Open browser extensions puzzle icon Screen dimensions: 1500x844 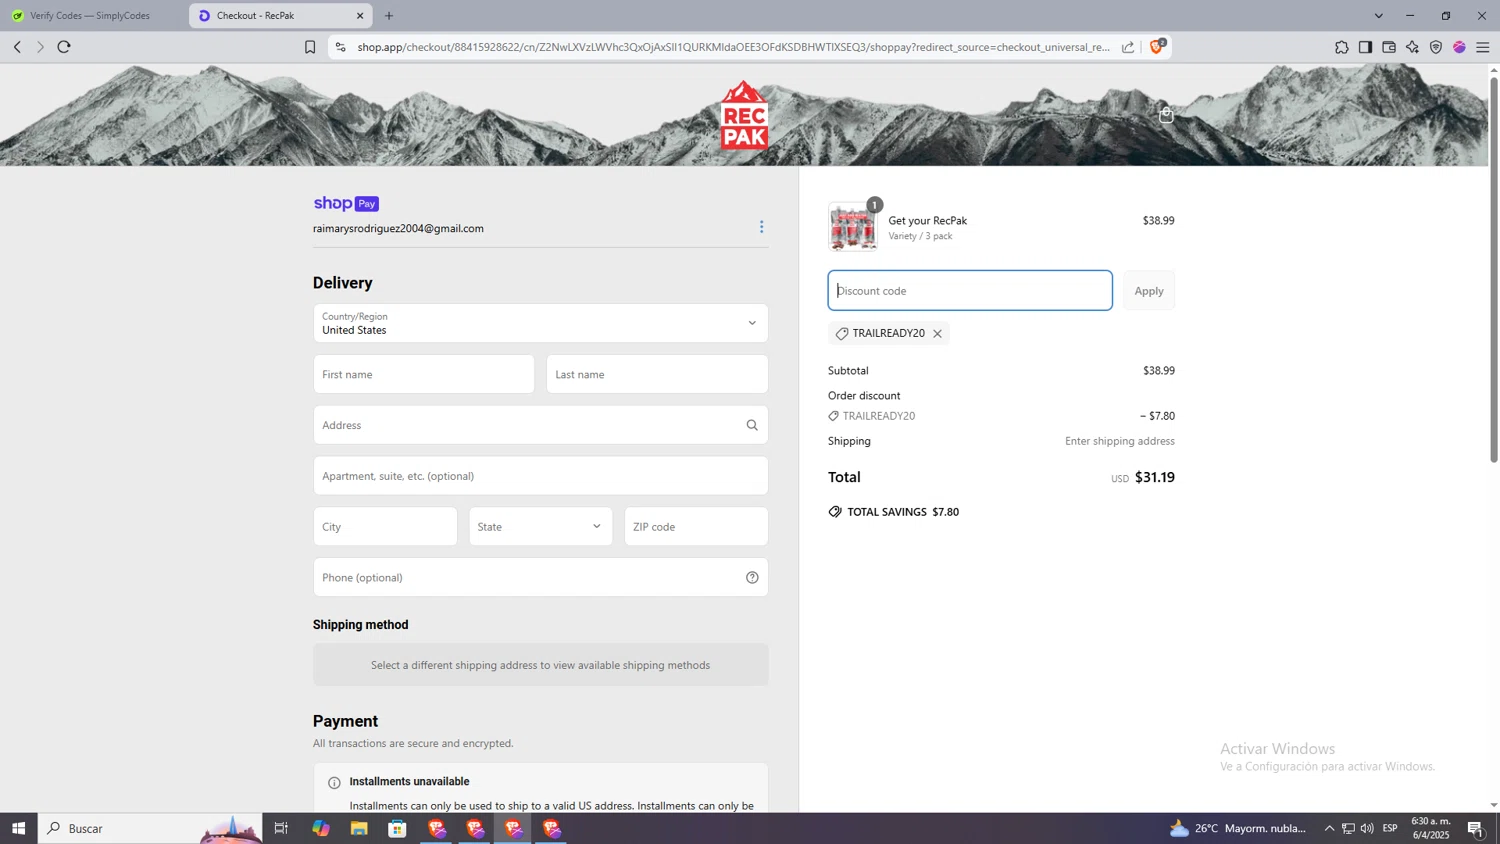tap(1341, 47)
